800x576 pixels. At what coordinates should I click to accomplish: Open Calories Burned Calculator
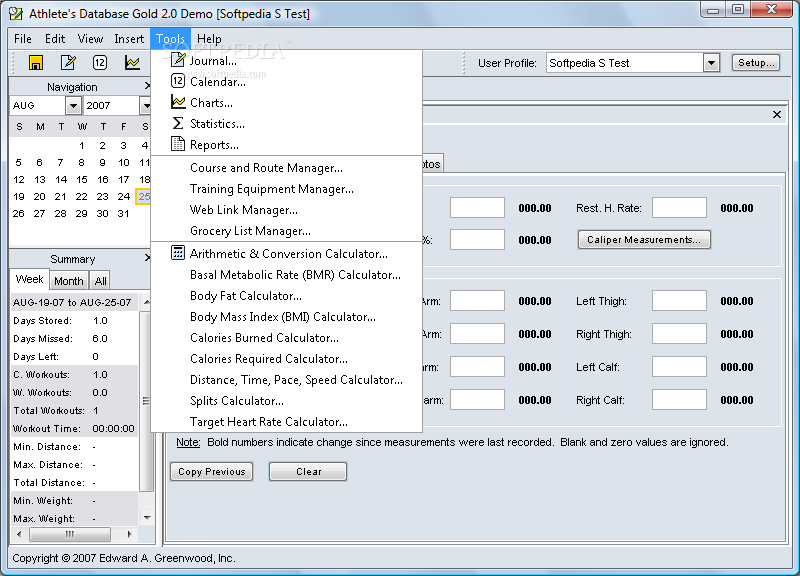point(287,338)
